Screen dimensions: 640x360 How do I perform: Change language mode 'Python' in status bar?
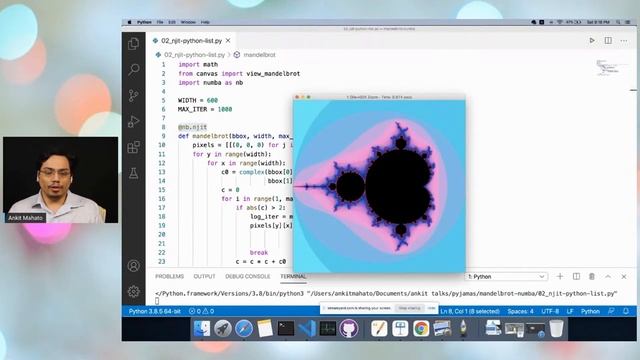pyautogui.click(x=590, y=311)
